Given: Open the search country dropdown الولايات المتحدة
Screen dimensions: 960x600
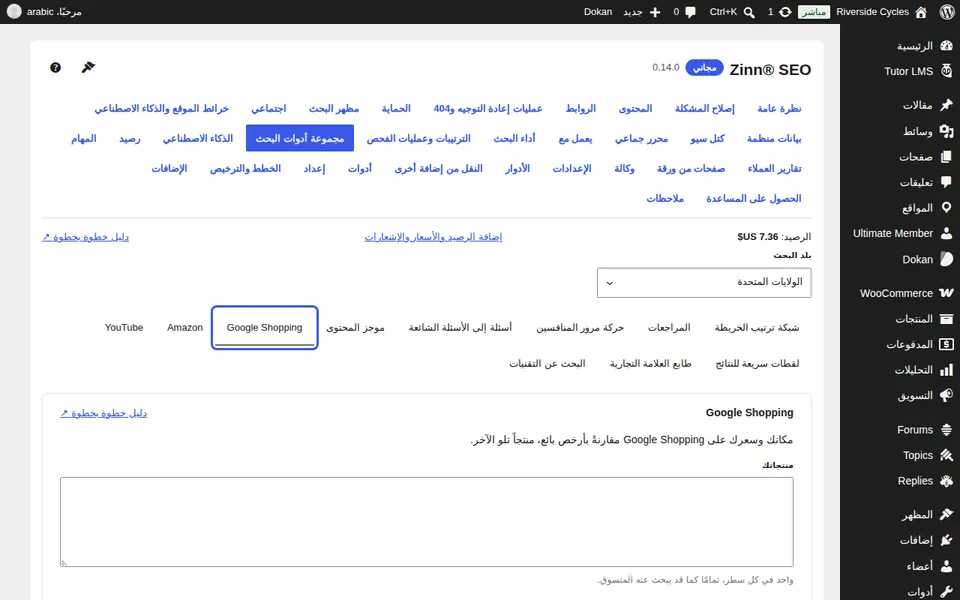Looking at the screenshot, I should tap(704, 282).
